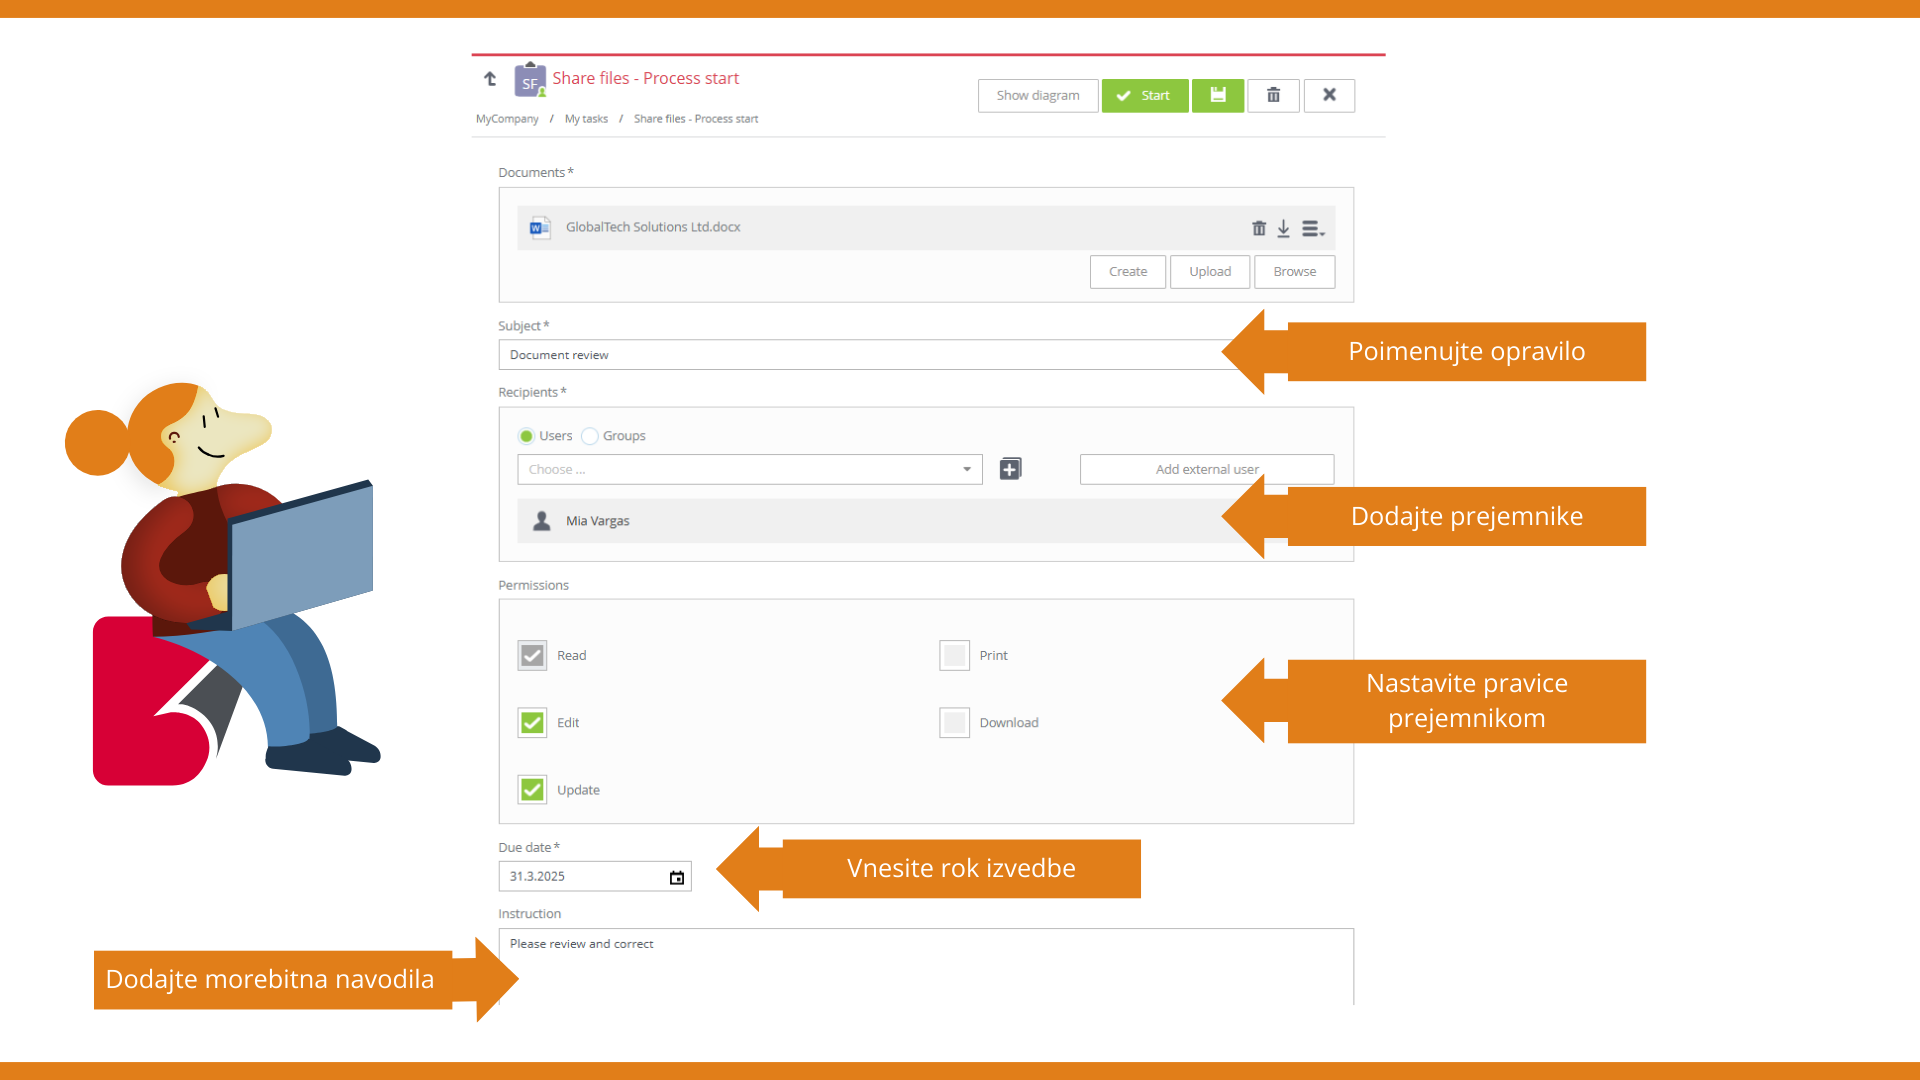
Task: Click the plus icon to add recipient
Action: pos(1010,469)
